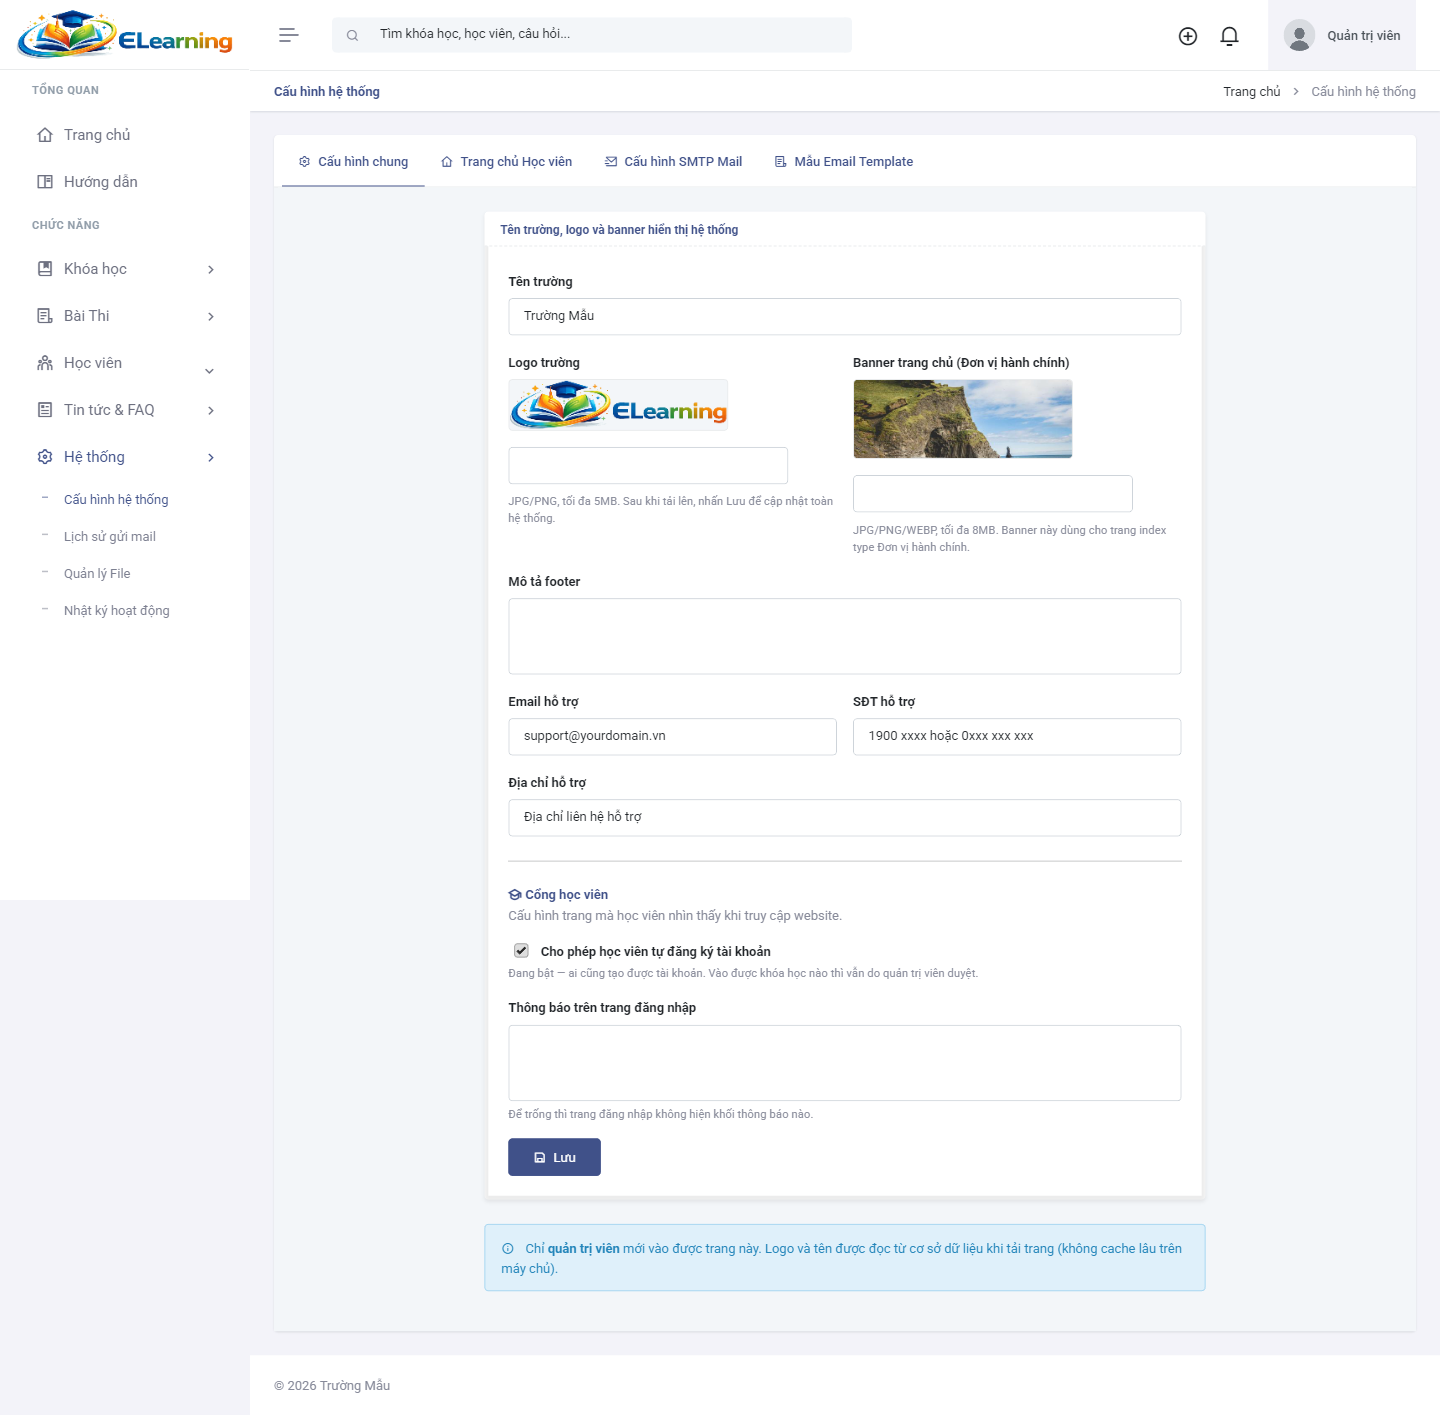Click the Mô tả footer textarea
Image resolution: width=1440 pixels, height=1415 pixels.
(x=845, y=636)
